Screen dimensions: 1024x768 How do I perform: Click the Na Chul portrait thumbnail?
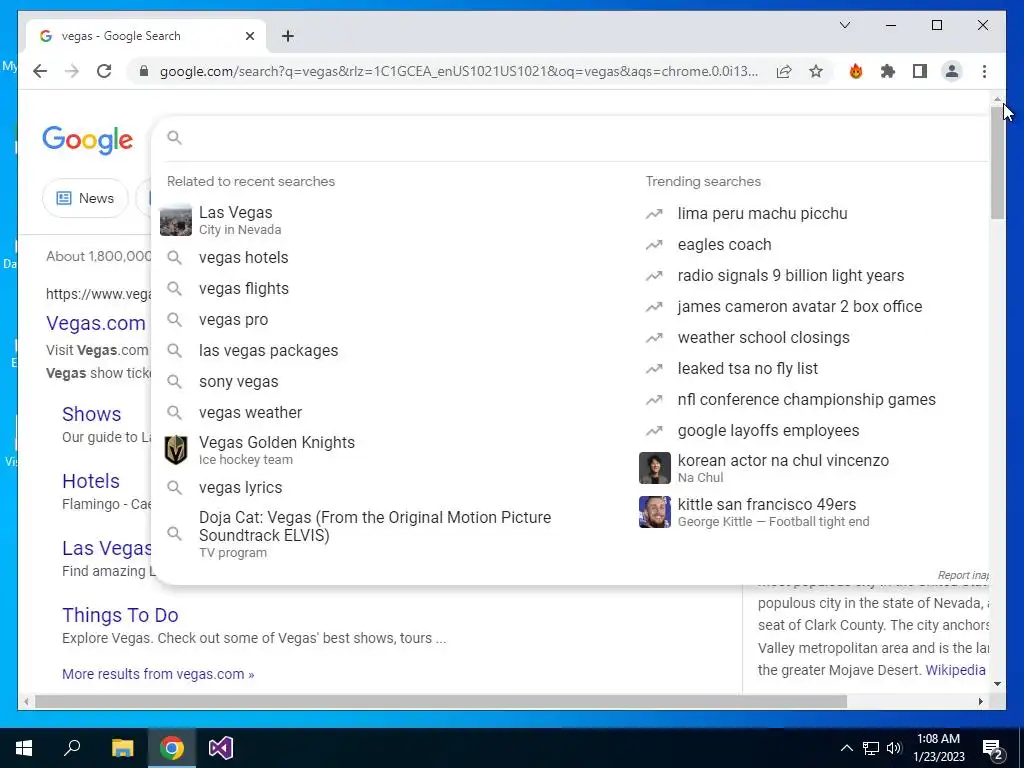point(654,468)
